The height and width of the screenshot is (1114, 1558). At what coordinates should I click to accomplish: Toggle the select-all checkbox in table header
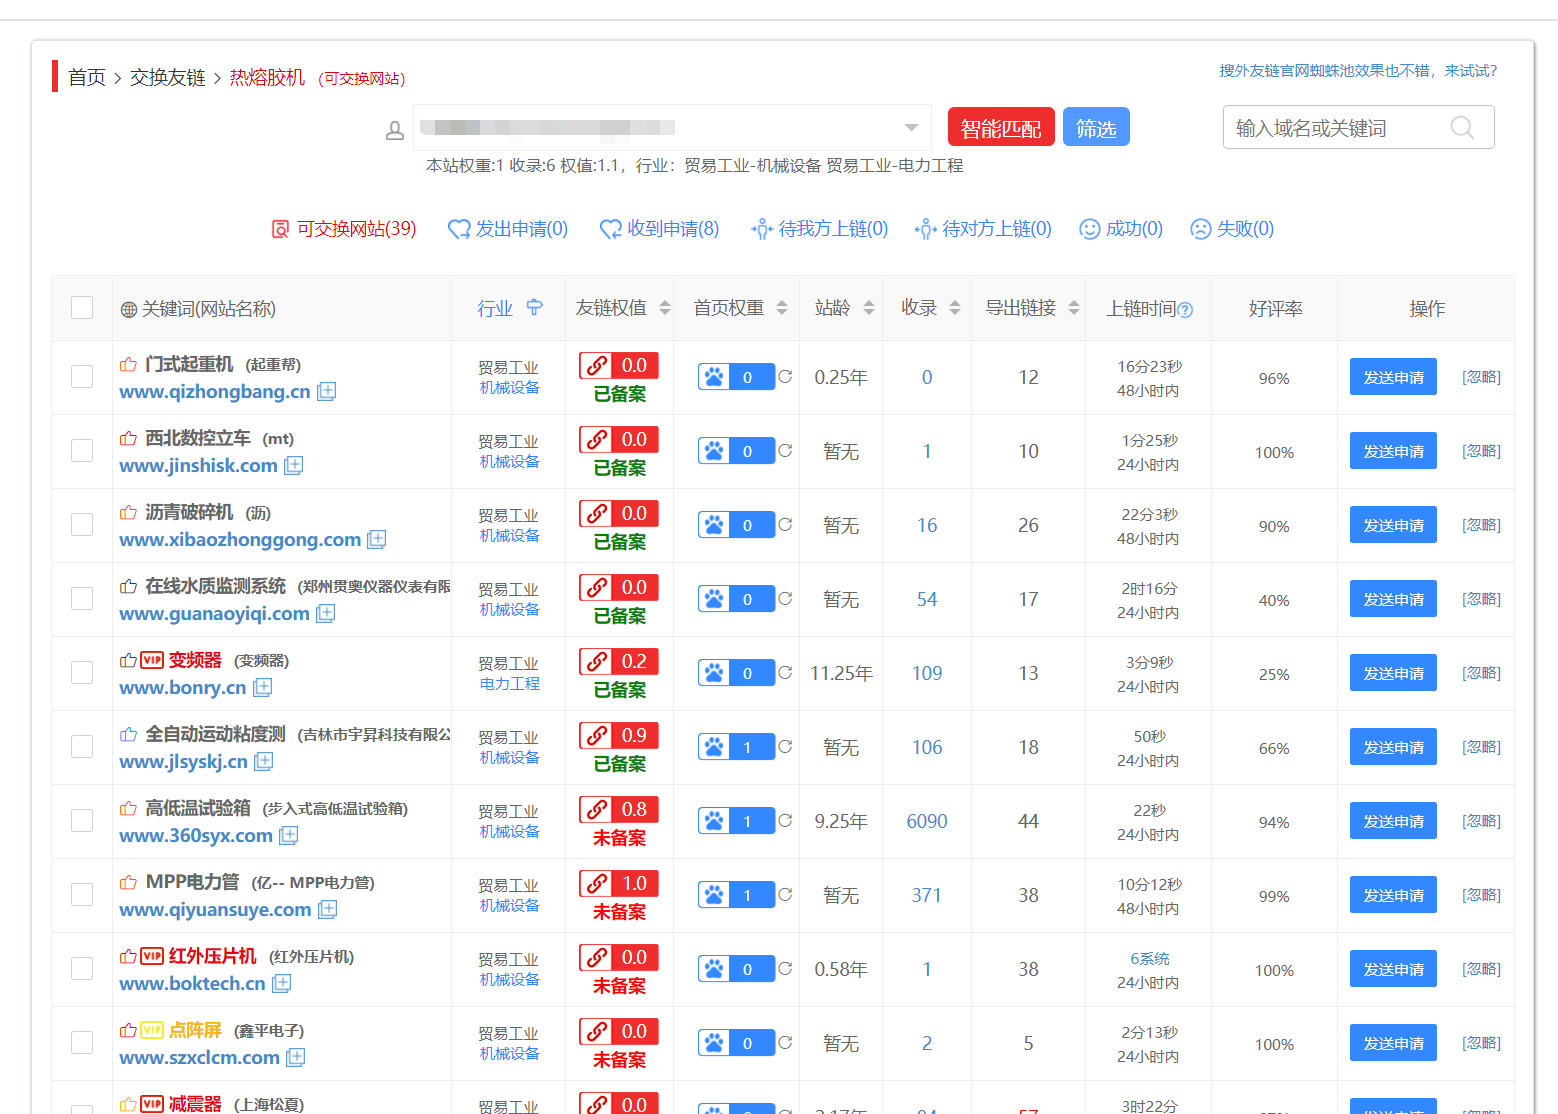(81, 307)
